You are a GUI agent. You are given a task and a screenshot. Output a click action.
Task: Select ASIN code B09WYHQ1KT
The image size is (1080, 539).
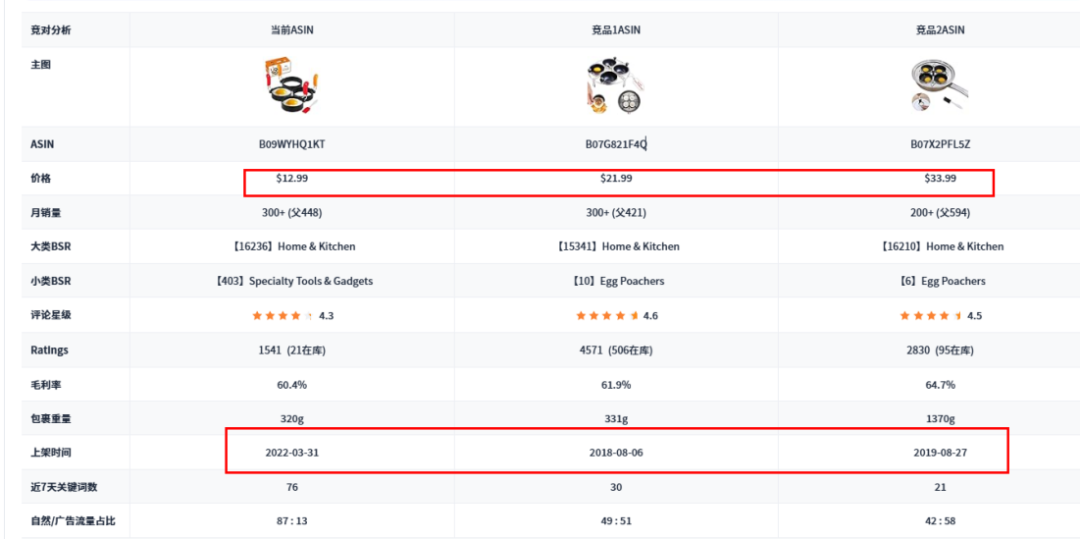(292, 144)
